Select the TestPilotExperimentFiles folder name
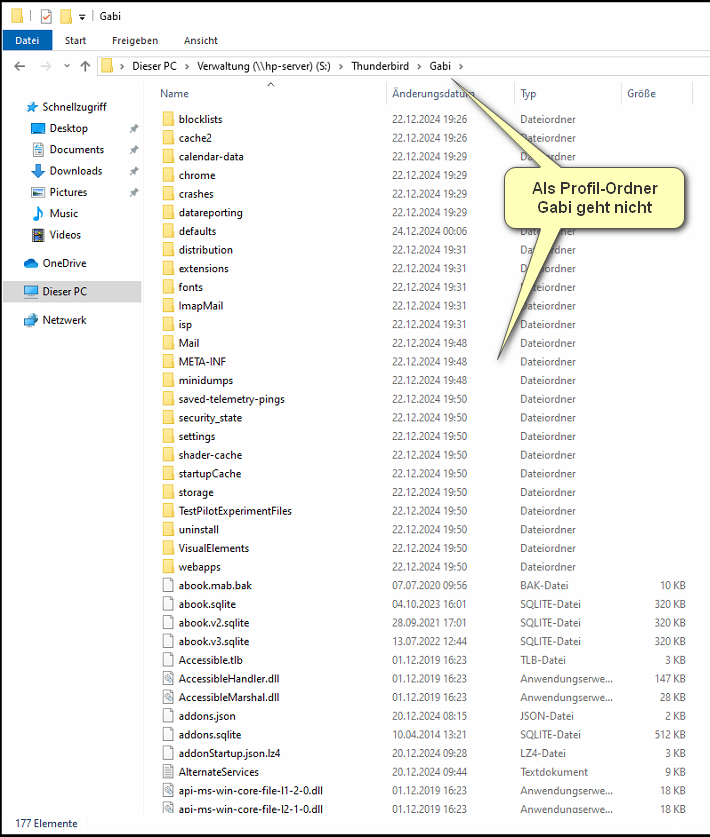Viewport: 710px width, 837px height. [235, 511]
